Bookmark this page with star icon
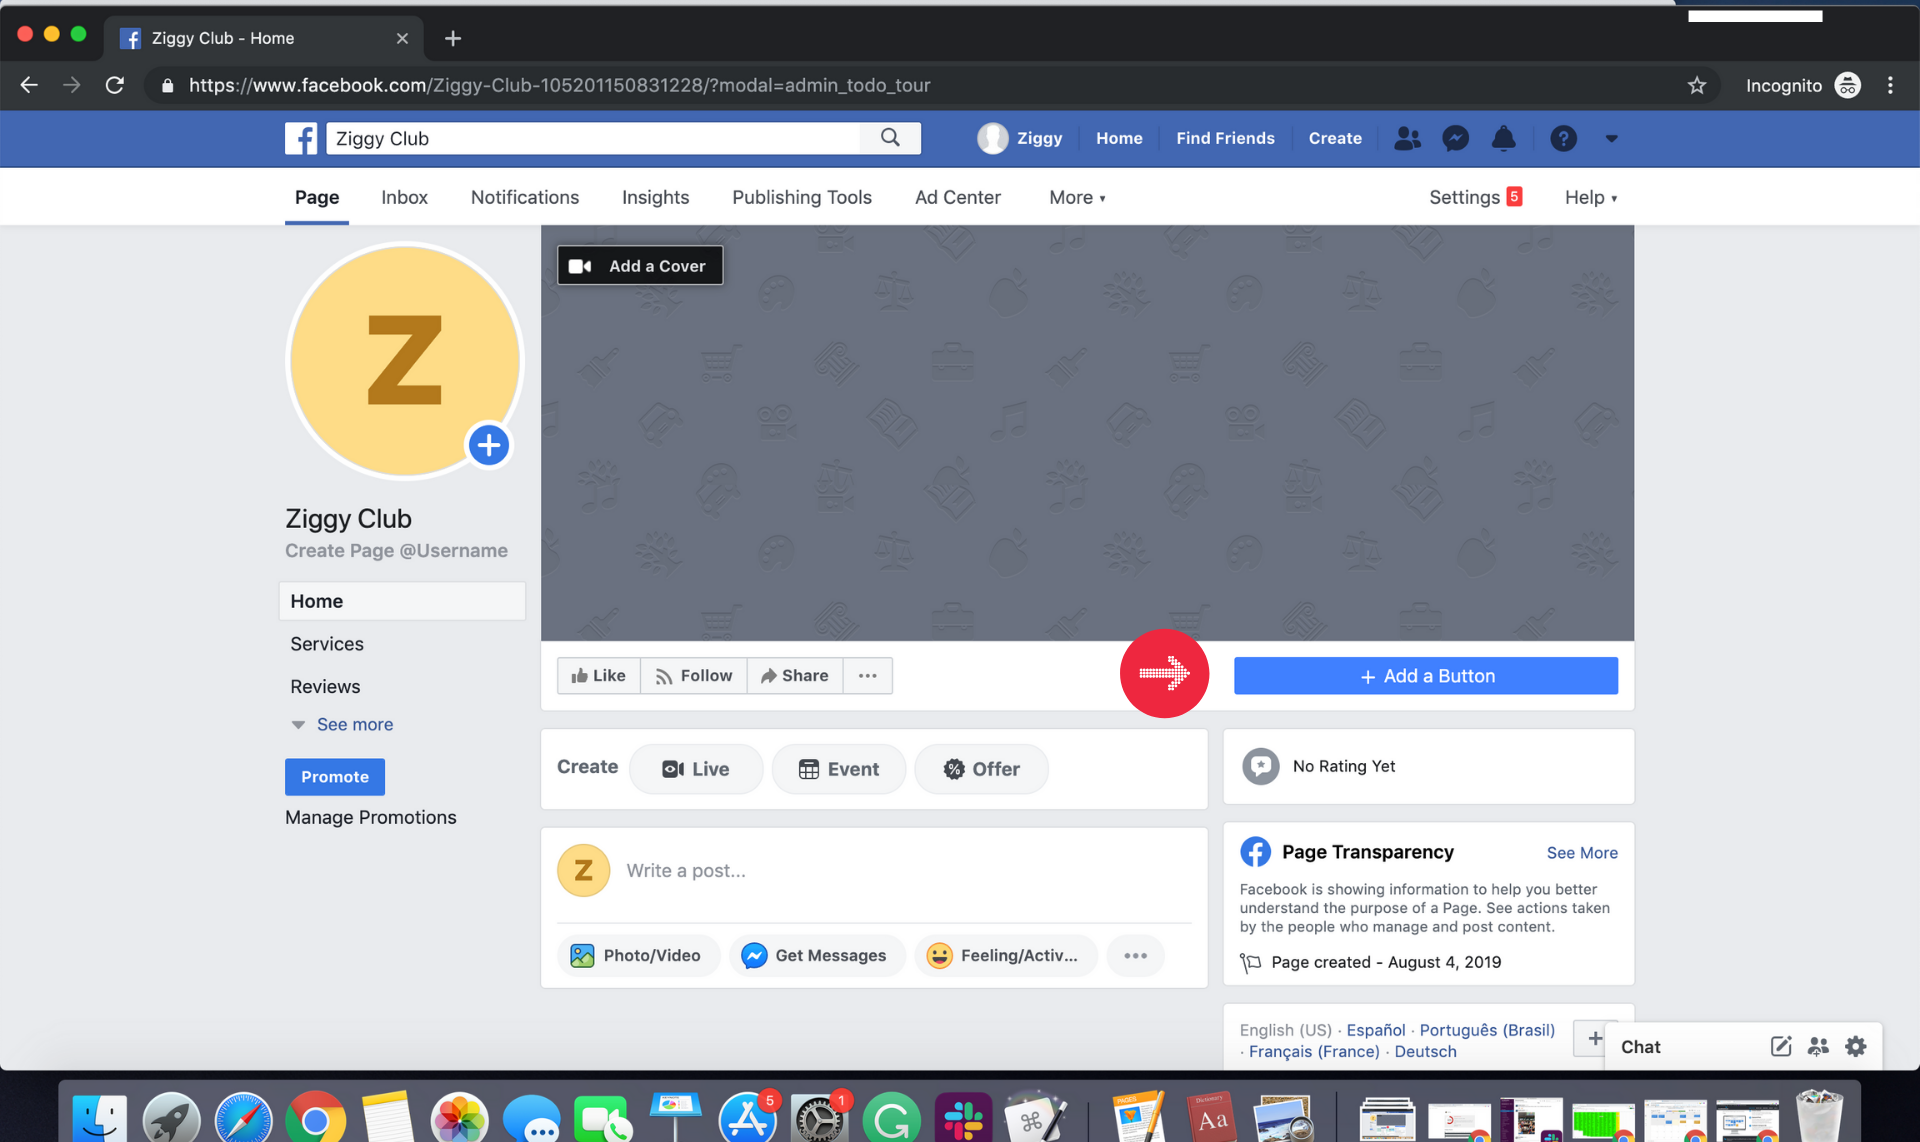 pyautogui.click(x=1697, y=86)
